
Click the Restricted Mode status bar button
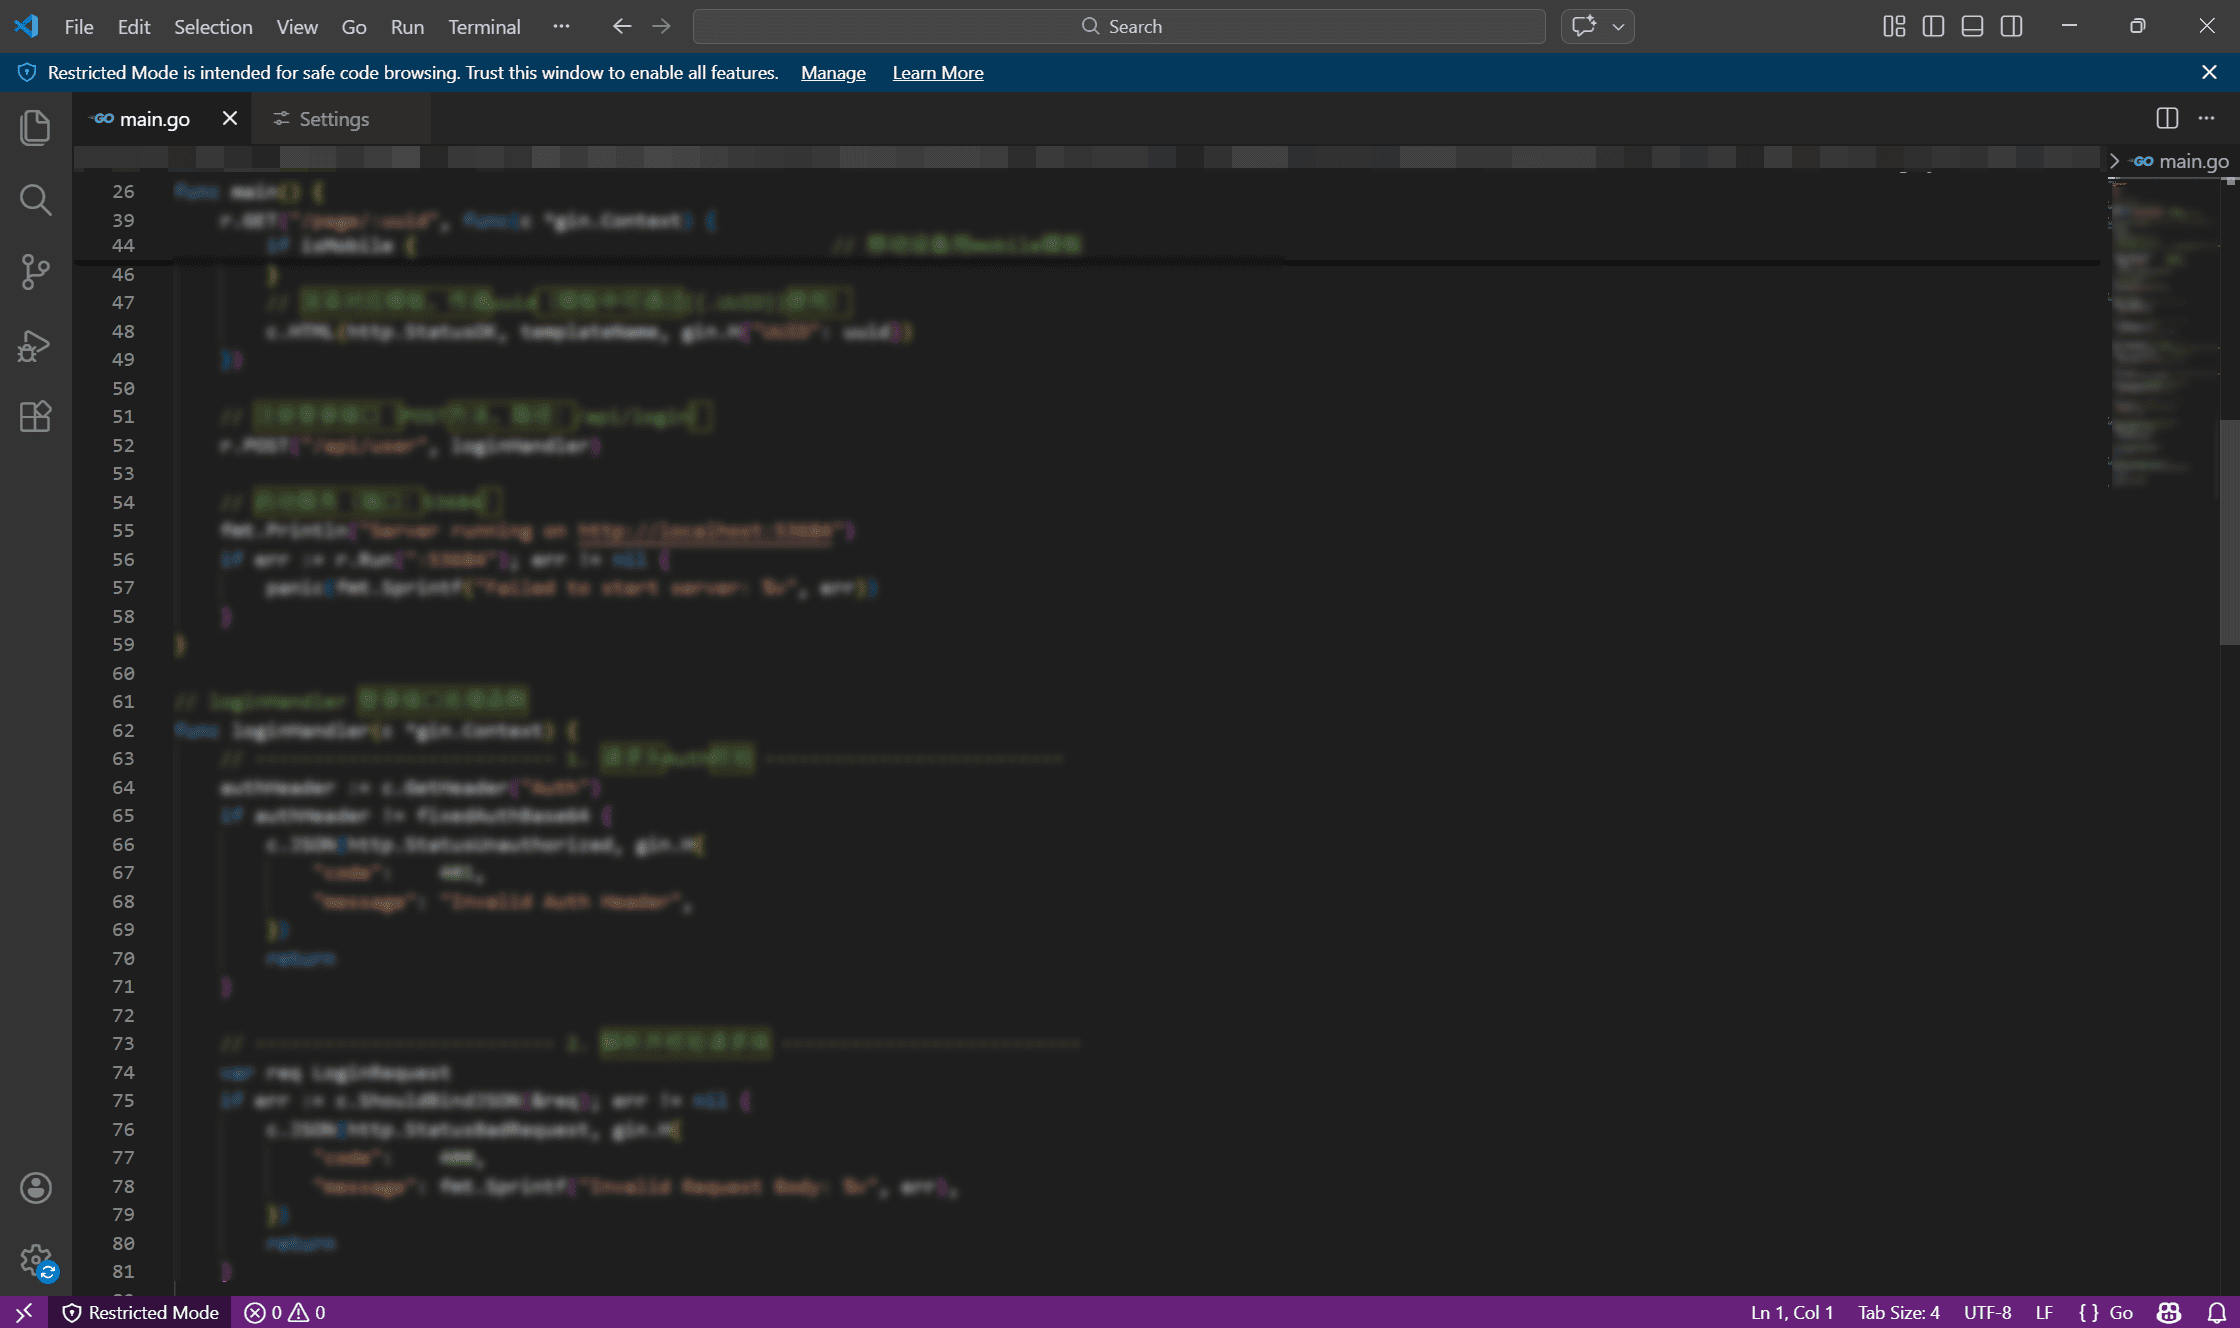tap(141, 1312)
